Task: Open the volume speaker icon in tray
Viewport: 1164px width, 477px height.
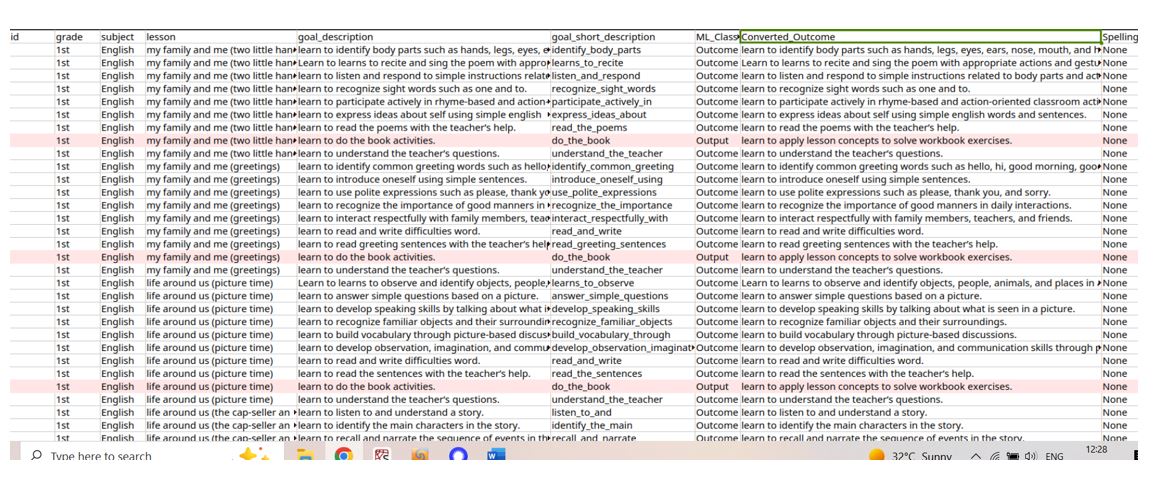Action: 1030,456
